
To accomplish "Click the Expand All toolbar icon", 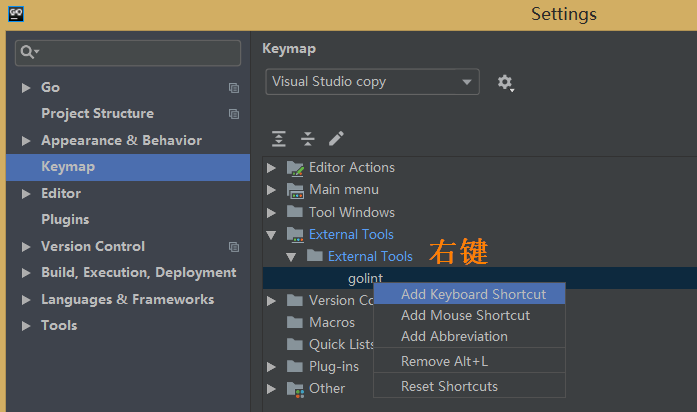I will point(279,139).
